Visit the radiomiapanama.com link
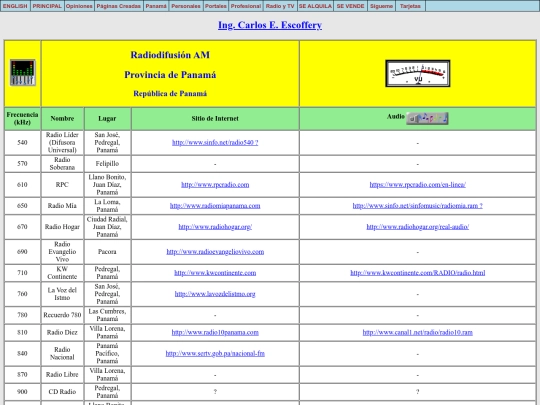 215,206
